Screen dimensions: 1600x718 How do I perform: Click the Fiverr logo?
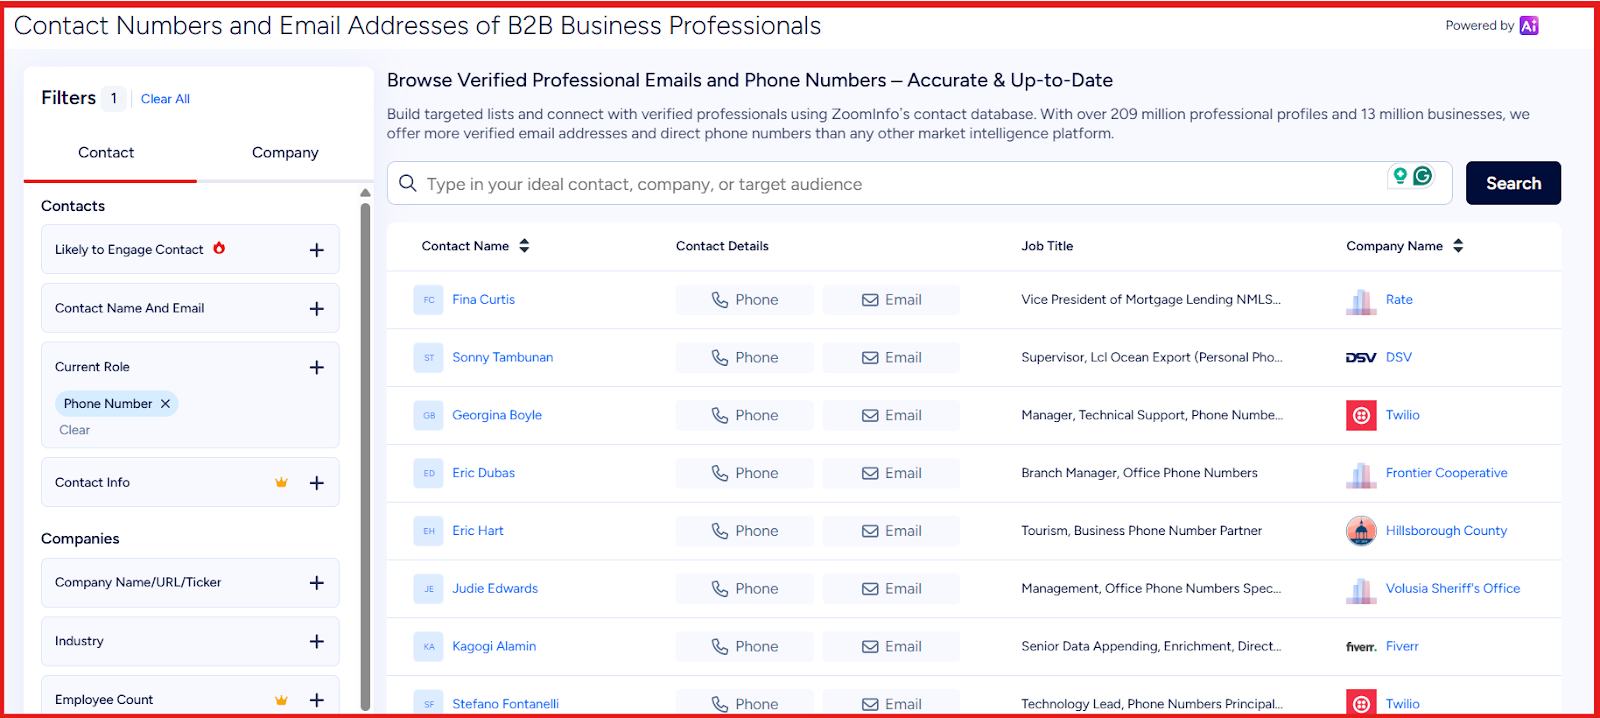tap(1361, 647)
